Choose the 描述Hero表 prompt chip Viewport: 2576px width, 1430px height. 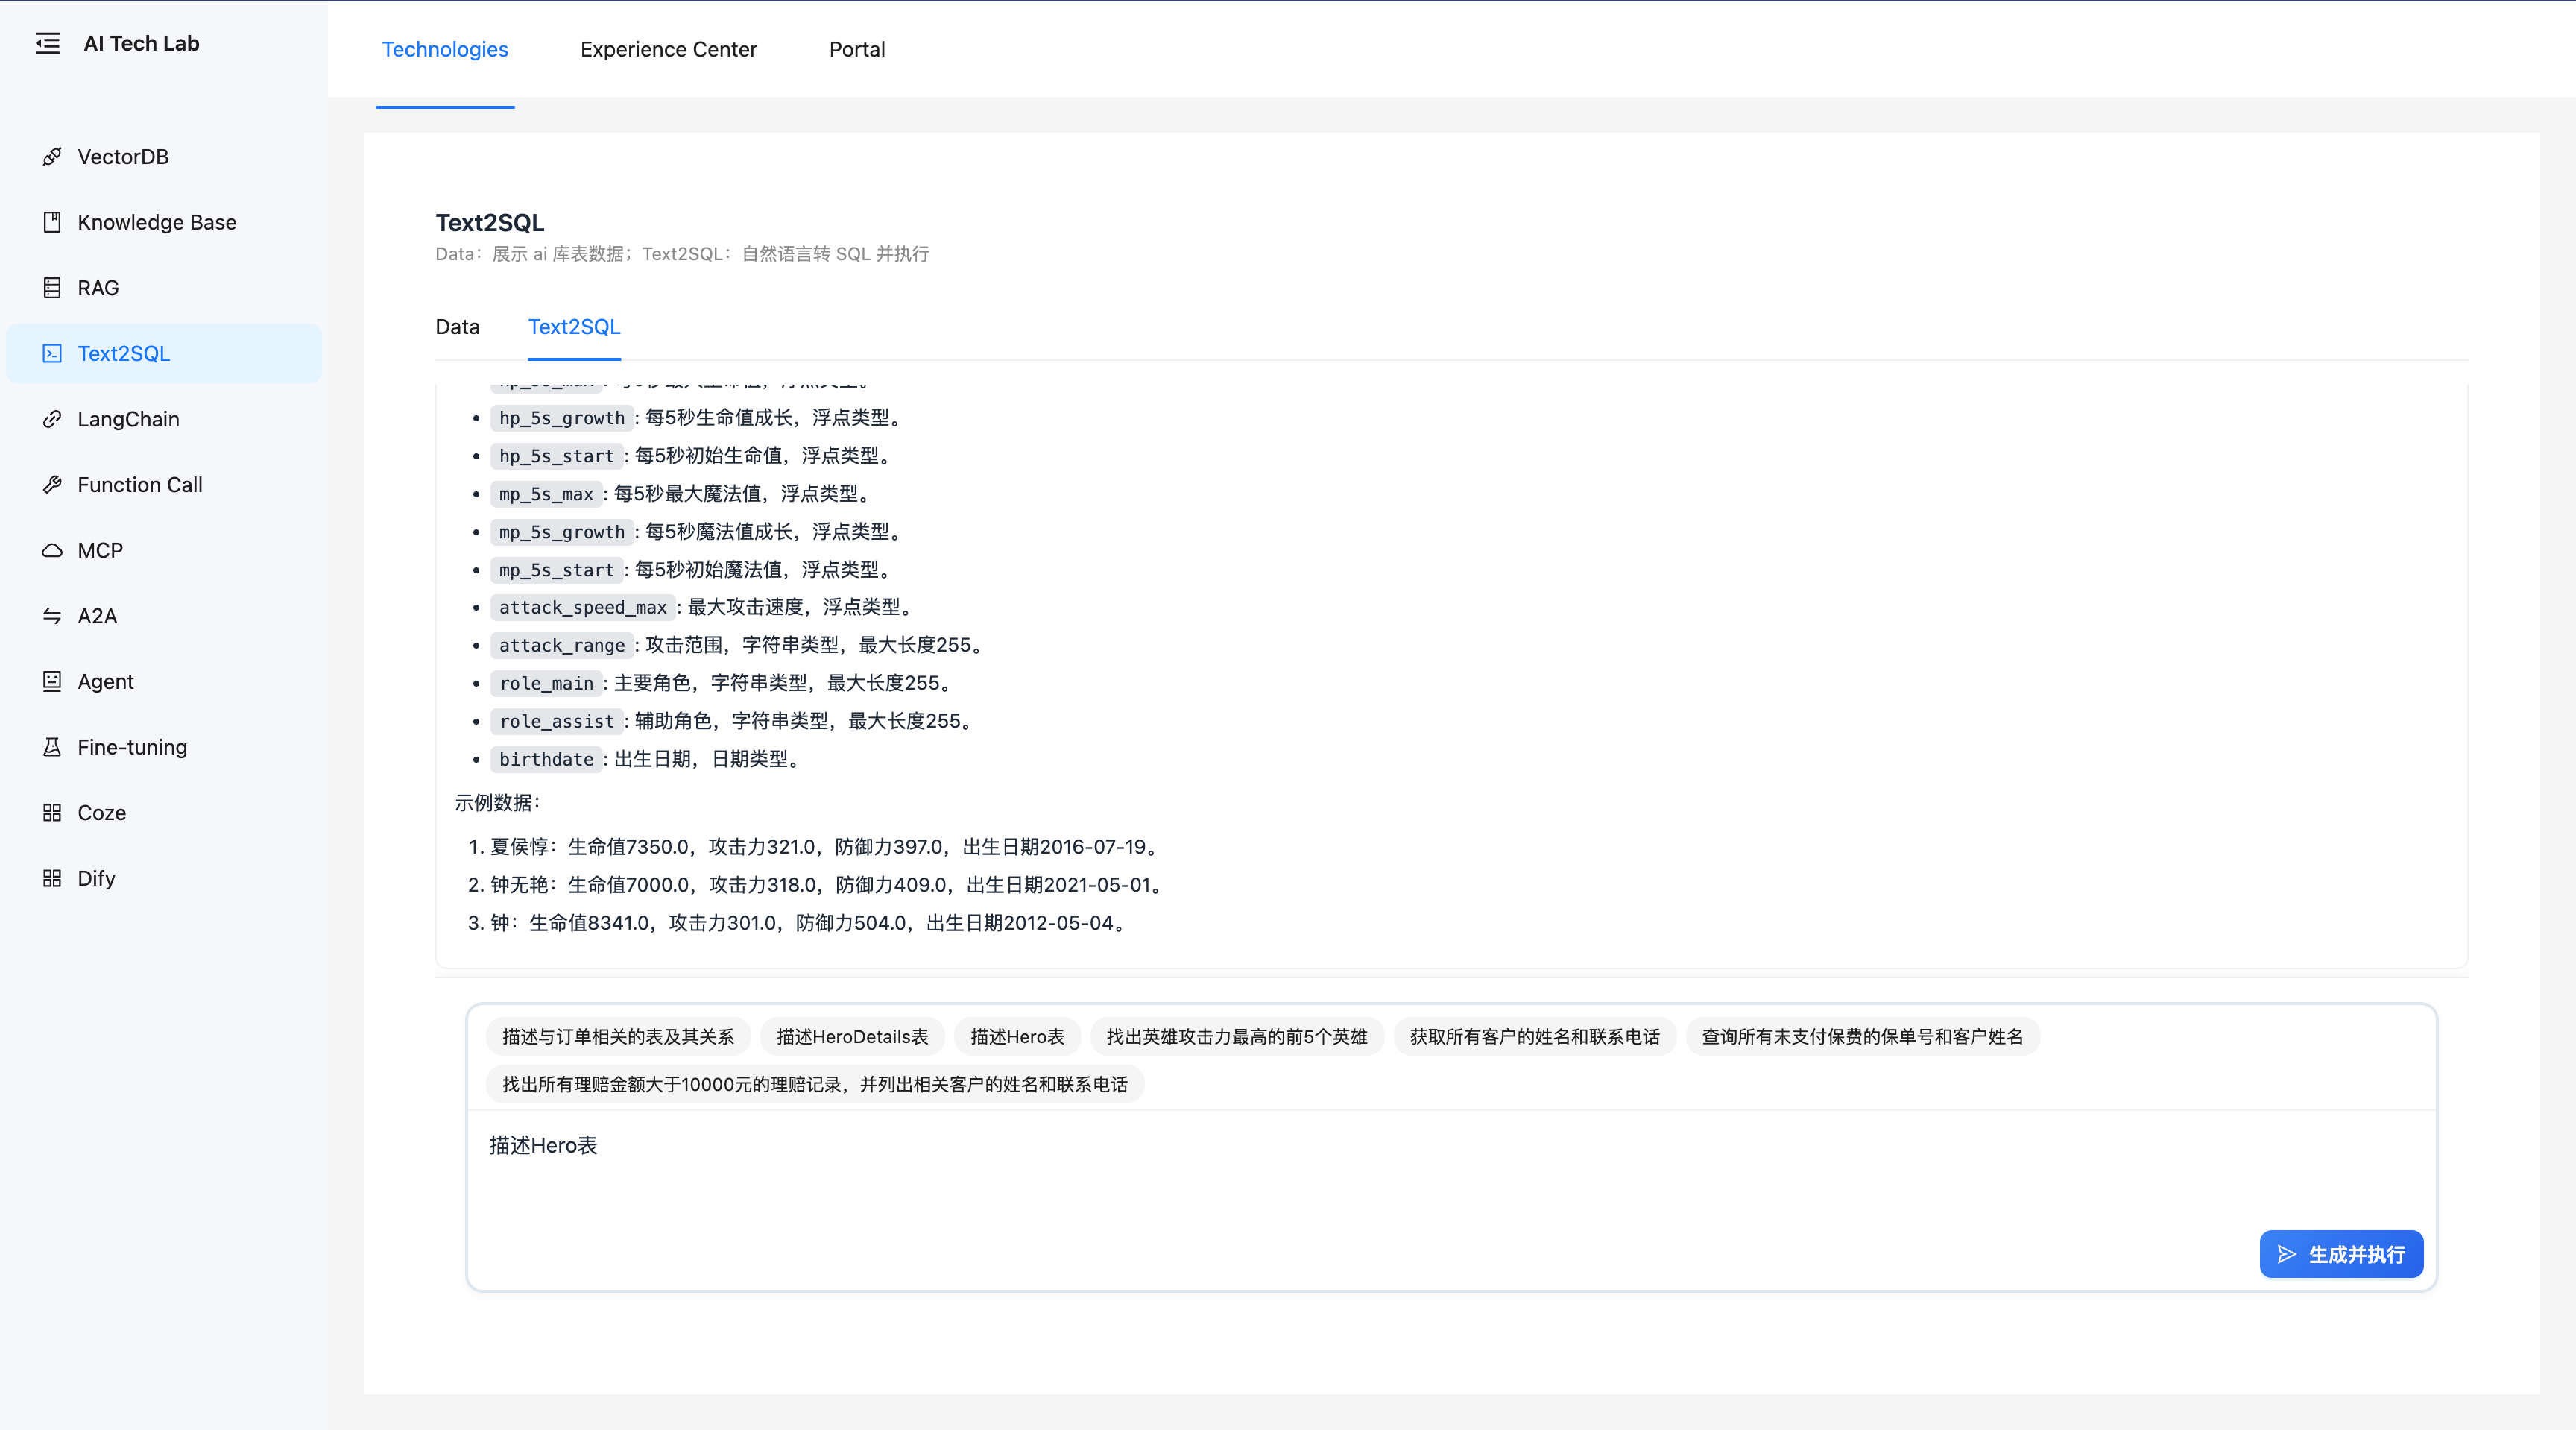tap(1017, 1037)
